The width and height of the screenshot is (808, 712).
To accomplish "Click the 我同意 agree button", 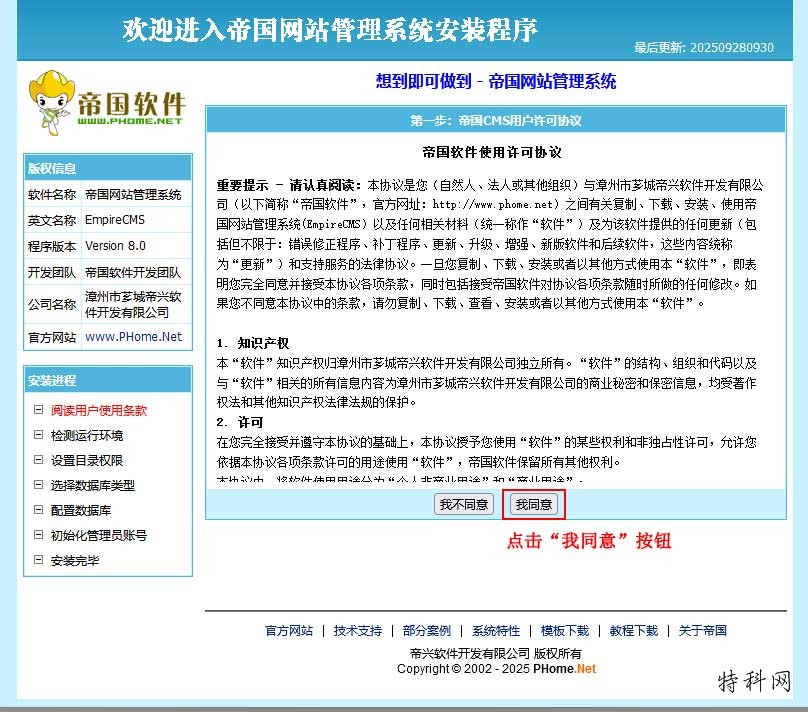I will pos(533,504).
